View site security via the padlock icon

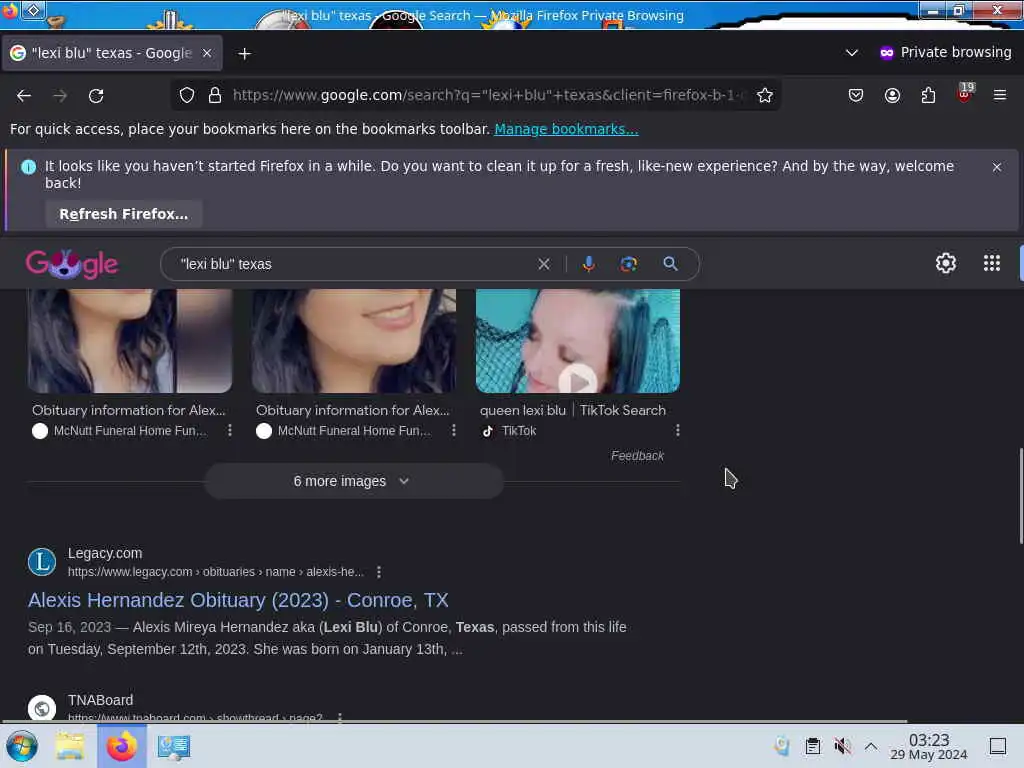tap(215, 95)
